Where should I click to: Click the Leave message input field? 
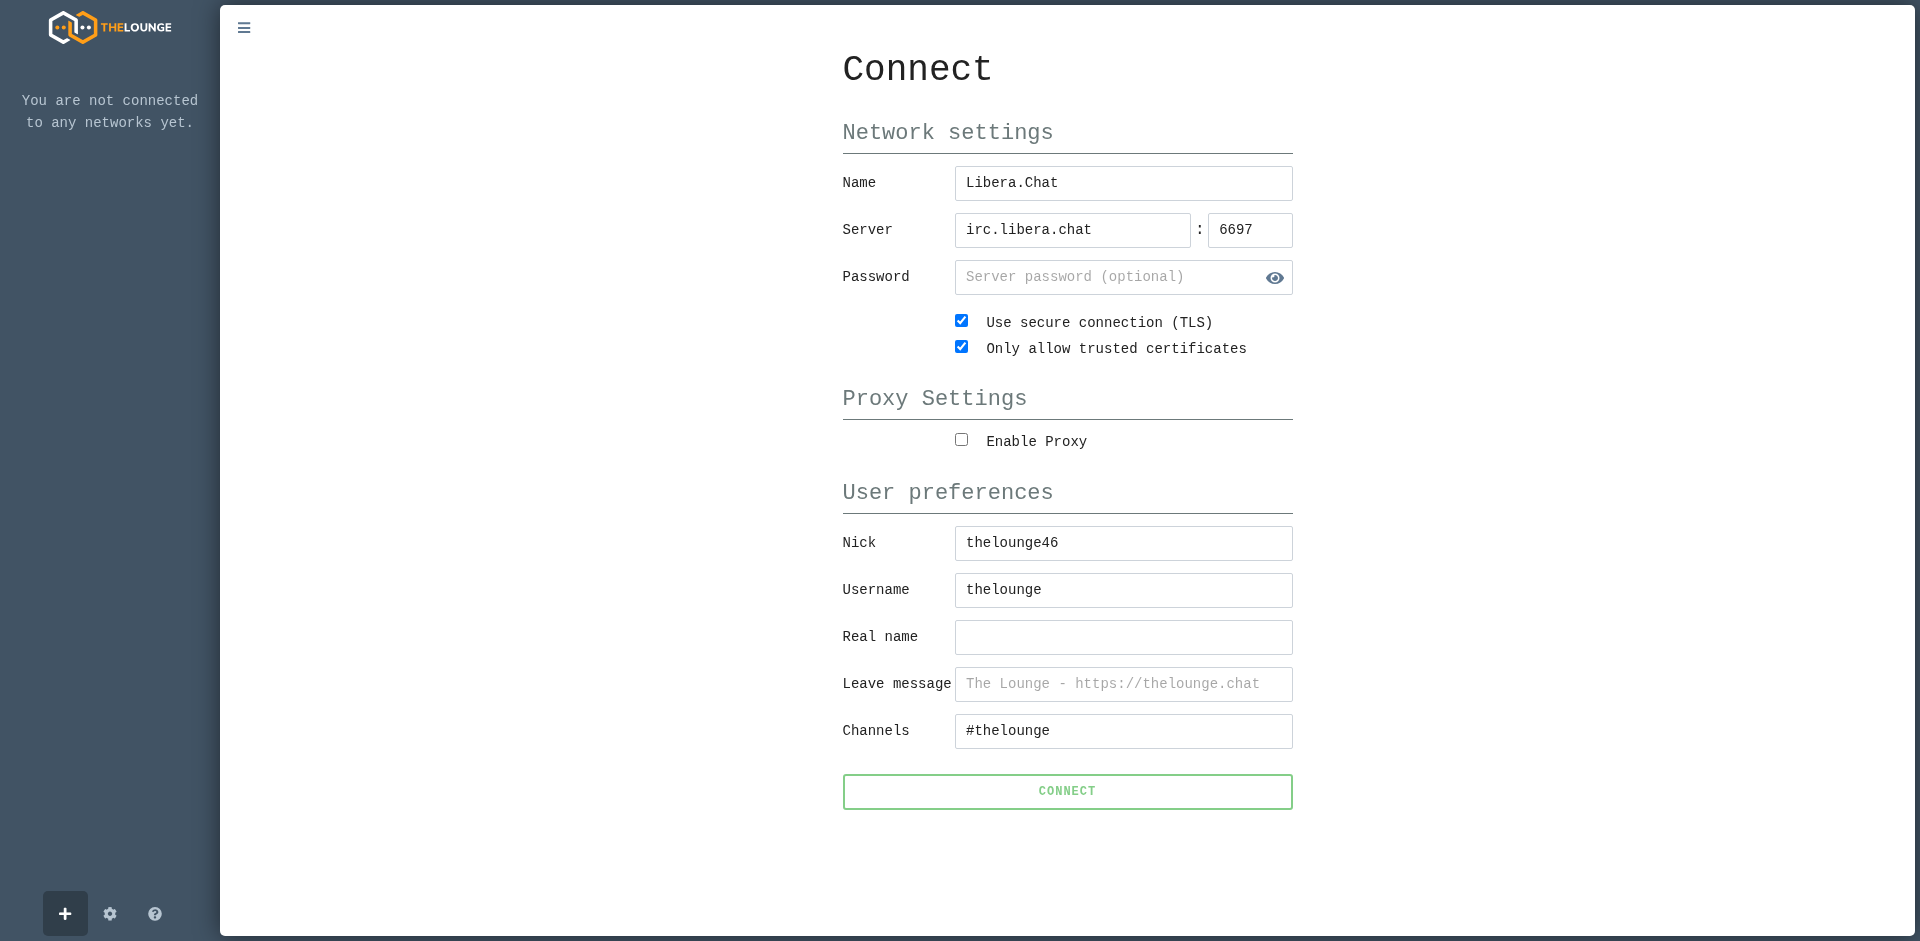(1123, 684)
